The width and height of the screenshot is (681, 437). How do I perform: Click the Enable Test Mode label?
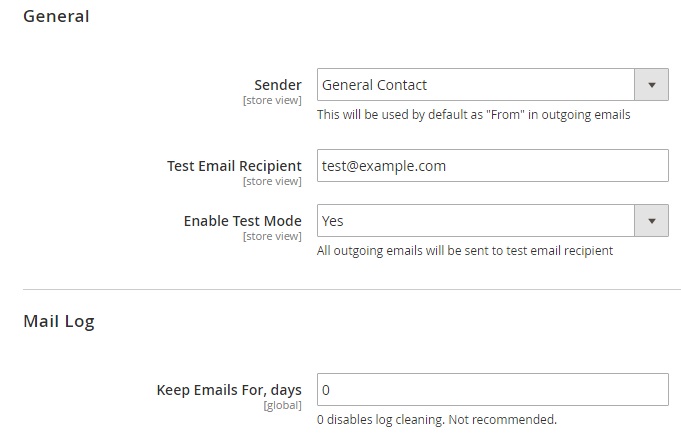[x=242, y=221]
